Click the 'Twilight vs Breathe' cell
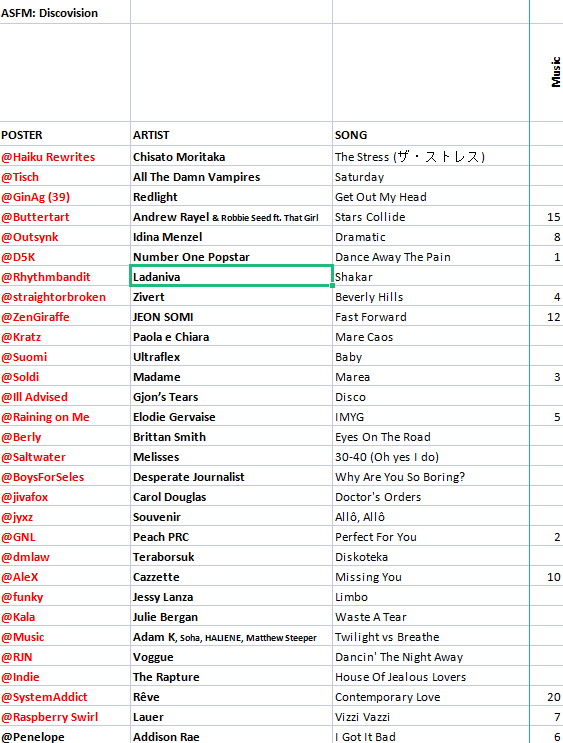 coord(431,637)
